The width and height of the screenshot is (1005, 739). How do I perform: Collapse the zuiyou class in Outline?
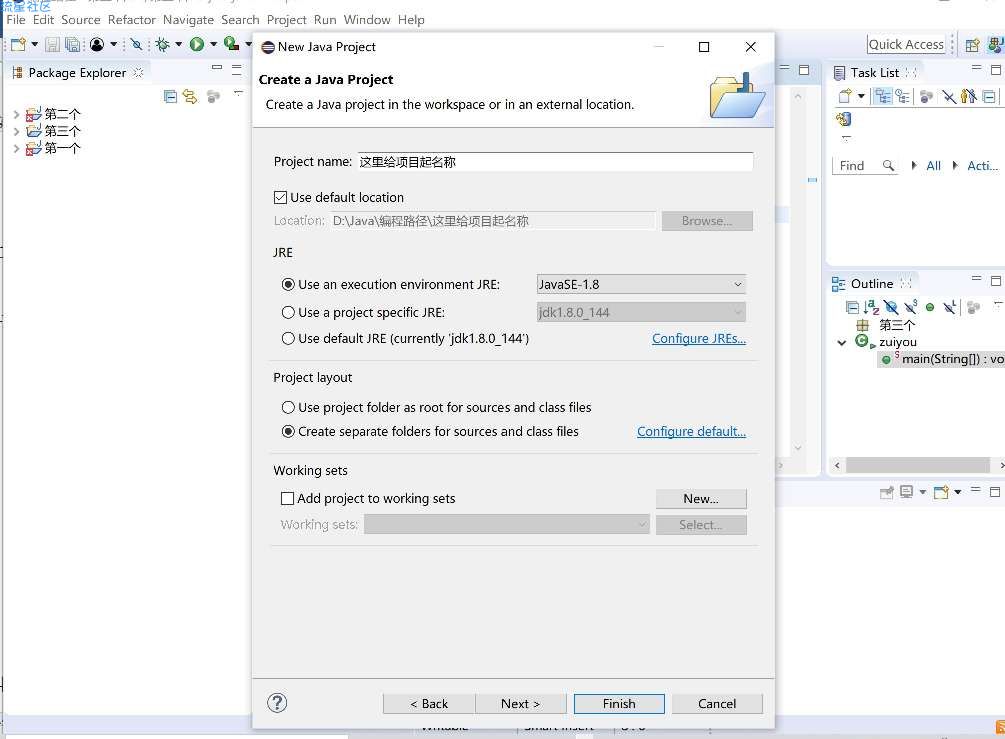point(842,342)
